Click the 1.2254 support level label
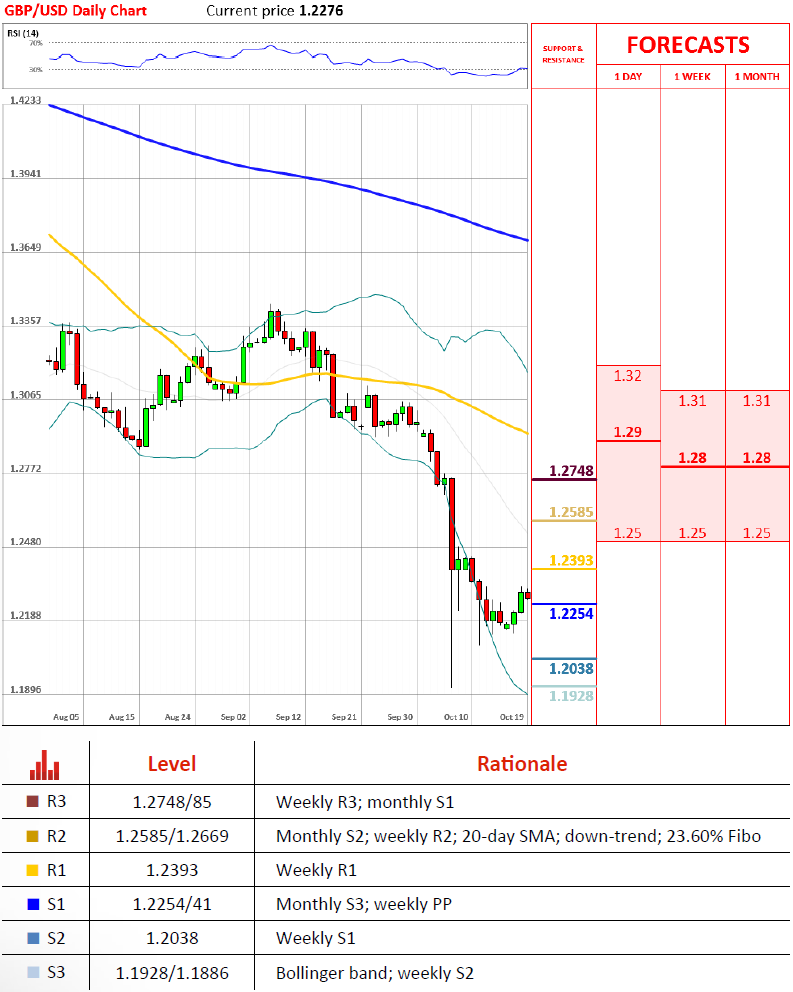 click(x=571, y=614)
